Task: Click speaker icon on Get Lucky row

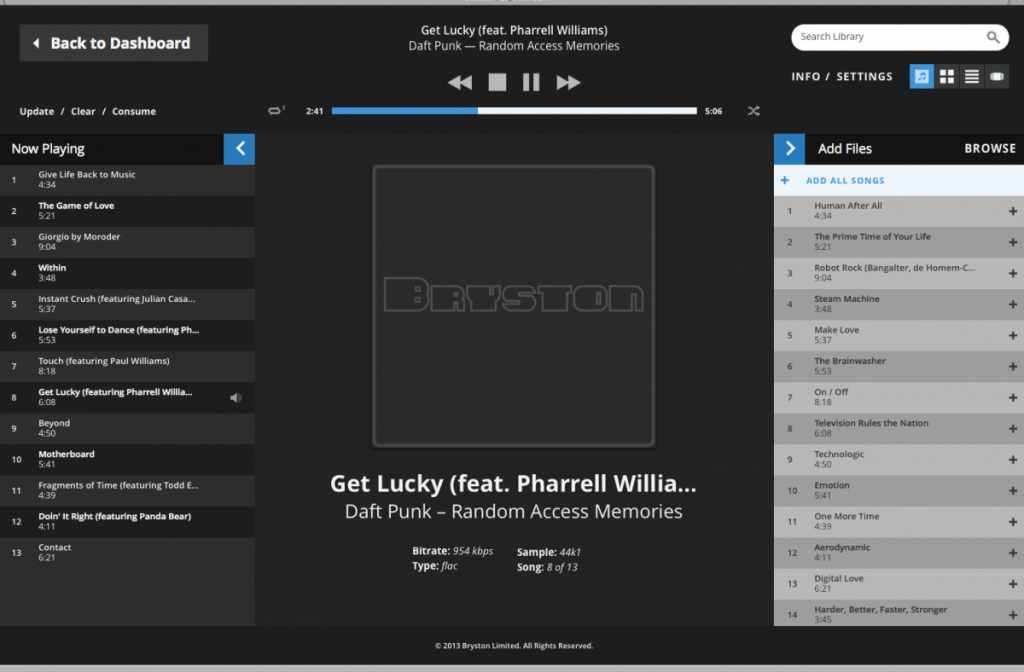Action: (236, 398)
